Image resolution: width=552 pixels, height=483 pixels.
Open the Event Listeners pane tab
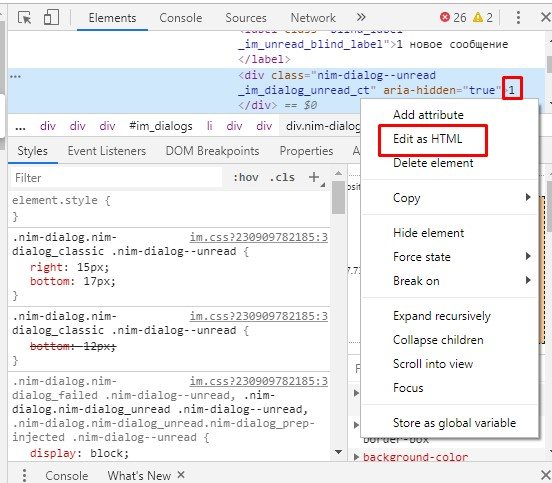(x=107, y=151)
